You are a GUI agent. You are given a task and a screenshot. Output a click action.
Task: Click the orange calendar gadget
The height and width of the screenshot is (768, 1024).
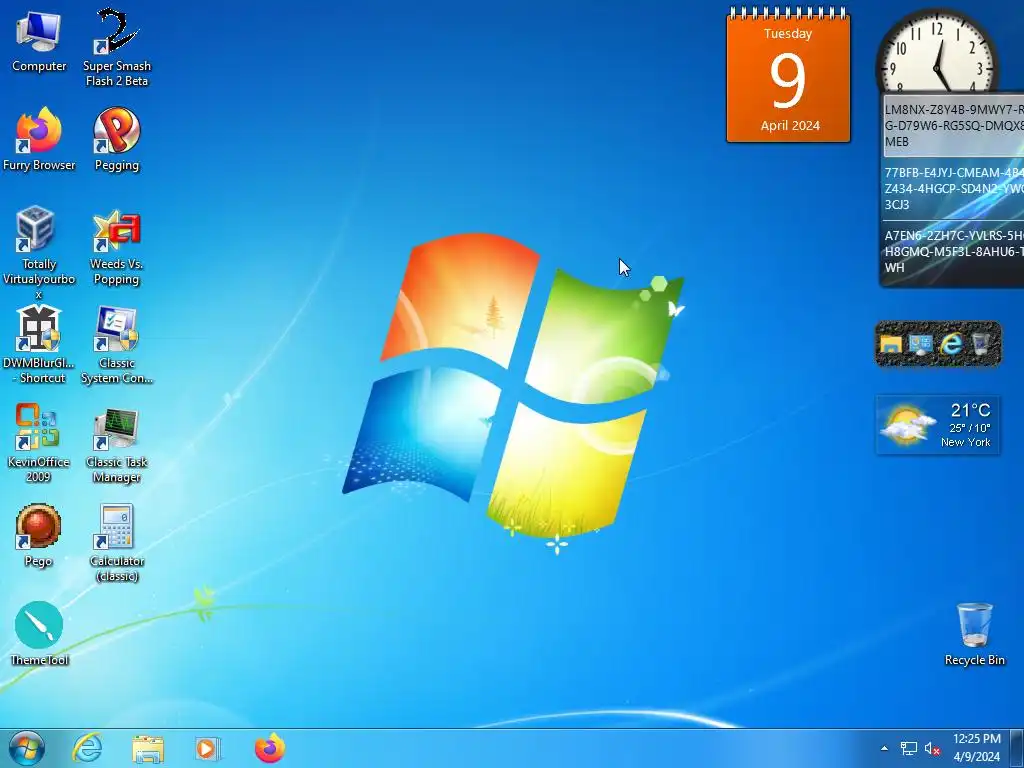788,74
